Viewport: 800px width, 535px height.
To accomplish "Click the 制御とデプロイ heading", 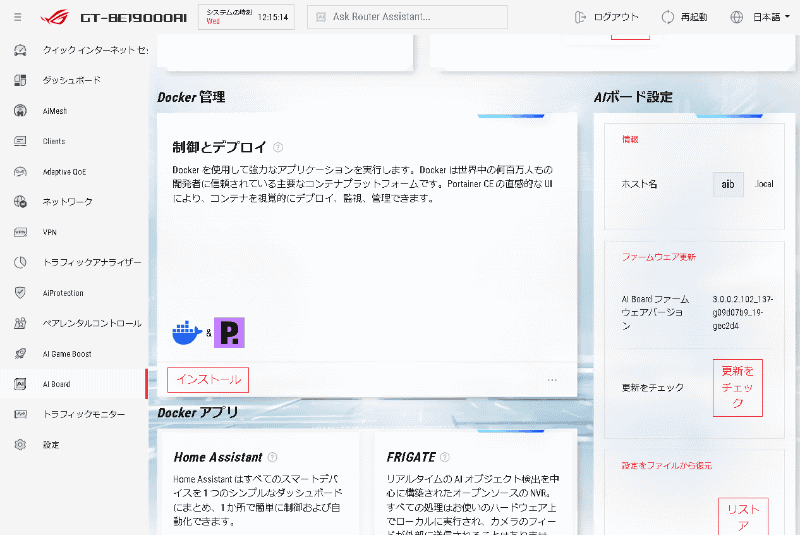I will pos(219,147).
